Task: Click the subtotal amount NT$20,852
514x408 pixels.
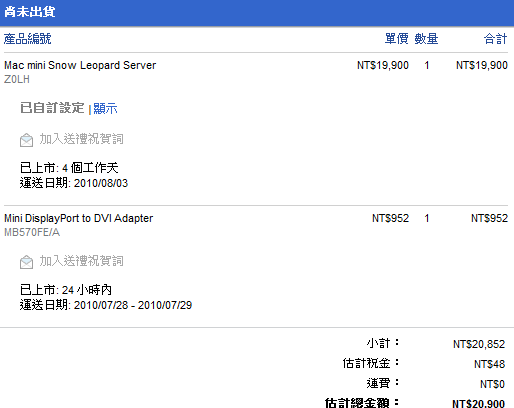Action: coord(479,344)
